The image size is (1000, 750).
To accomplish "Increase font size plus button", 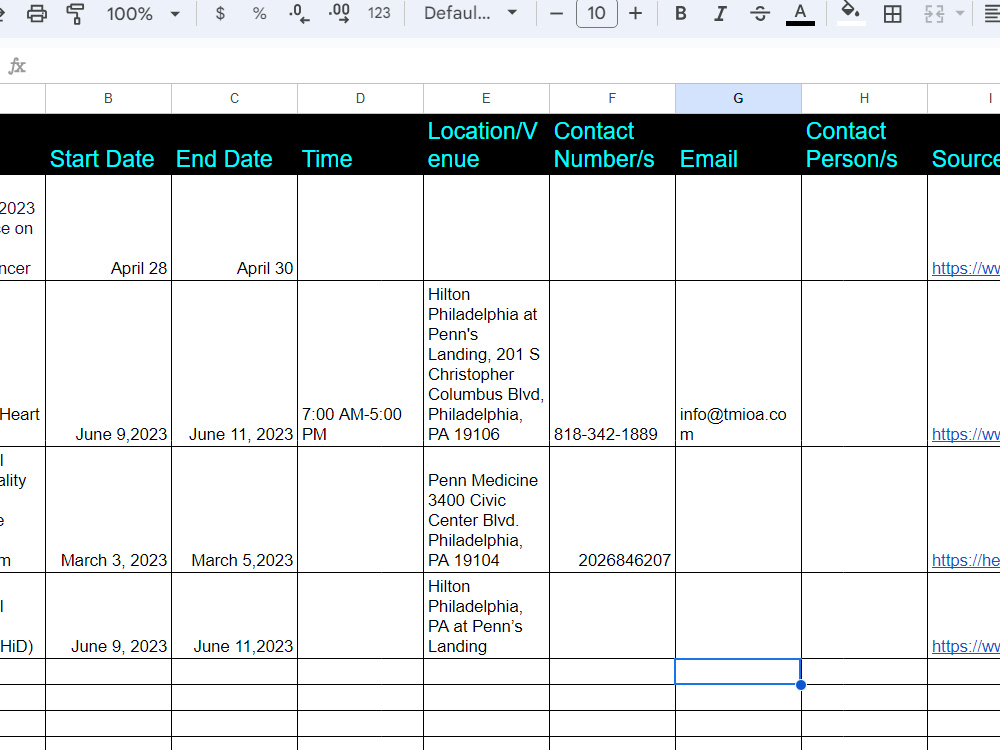I will 635,13.
